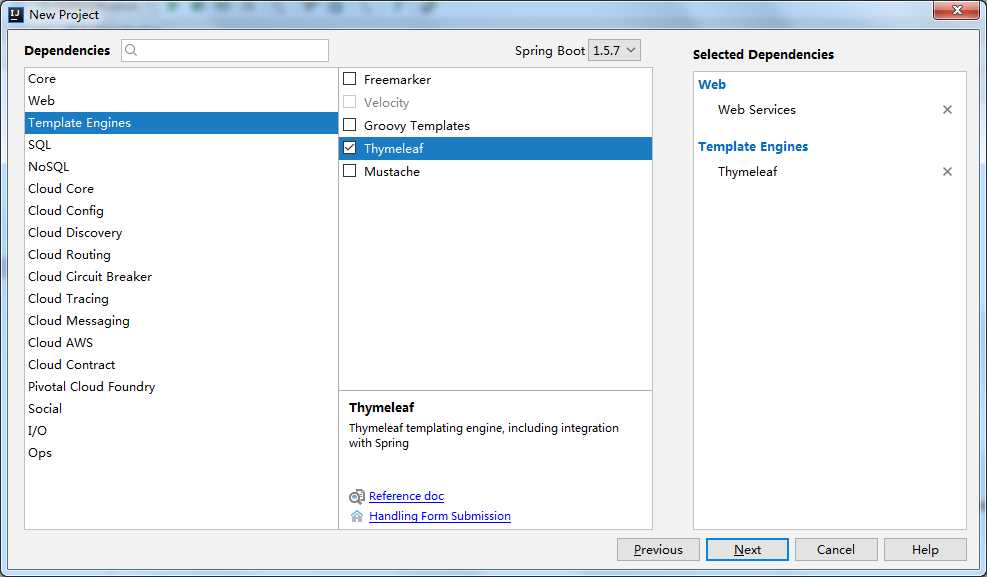Screen dimensions: 987x577
Task: Select the Cloud Tracing category
Action: (181, 299)
